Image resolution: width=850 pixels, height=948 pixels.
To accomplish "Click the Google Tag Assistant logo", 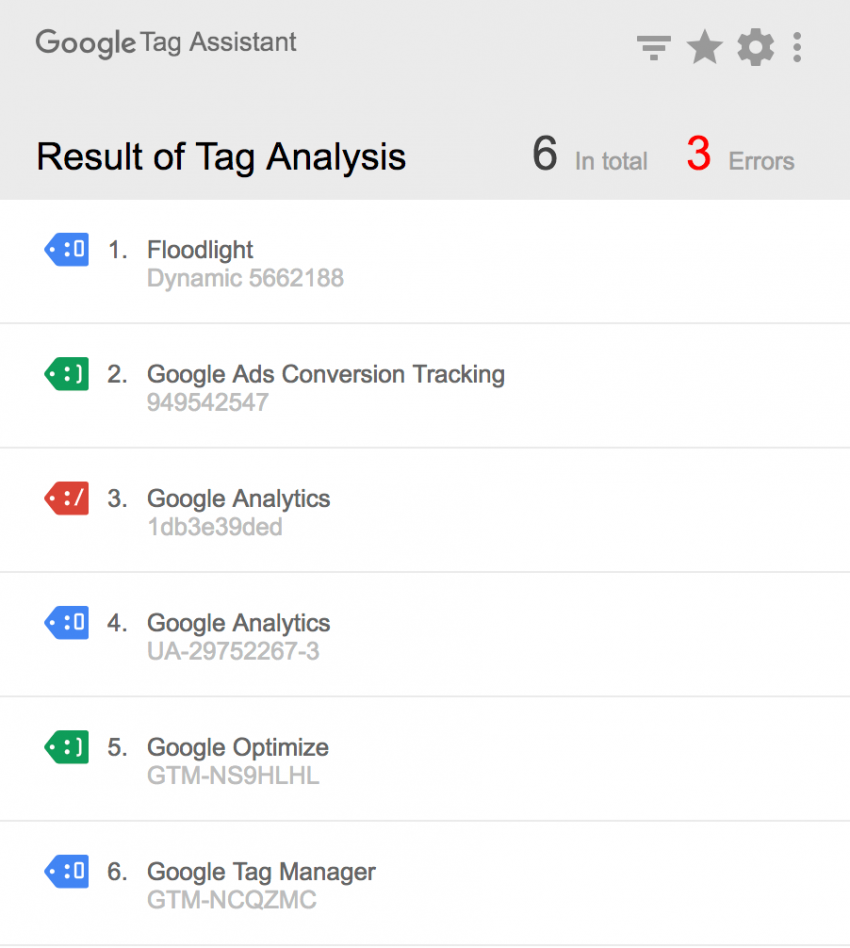I will point(166,43).
